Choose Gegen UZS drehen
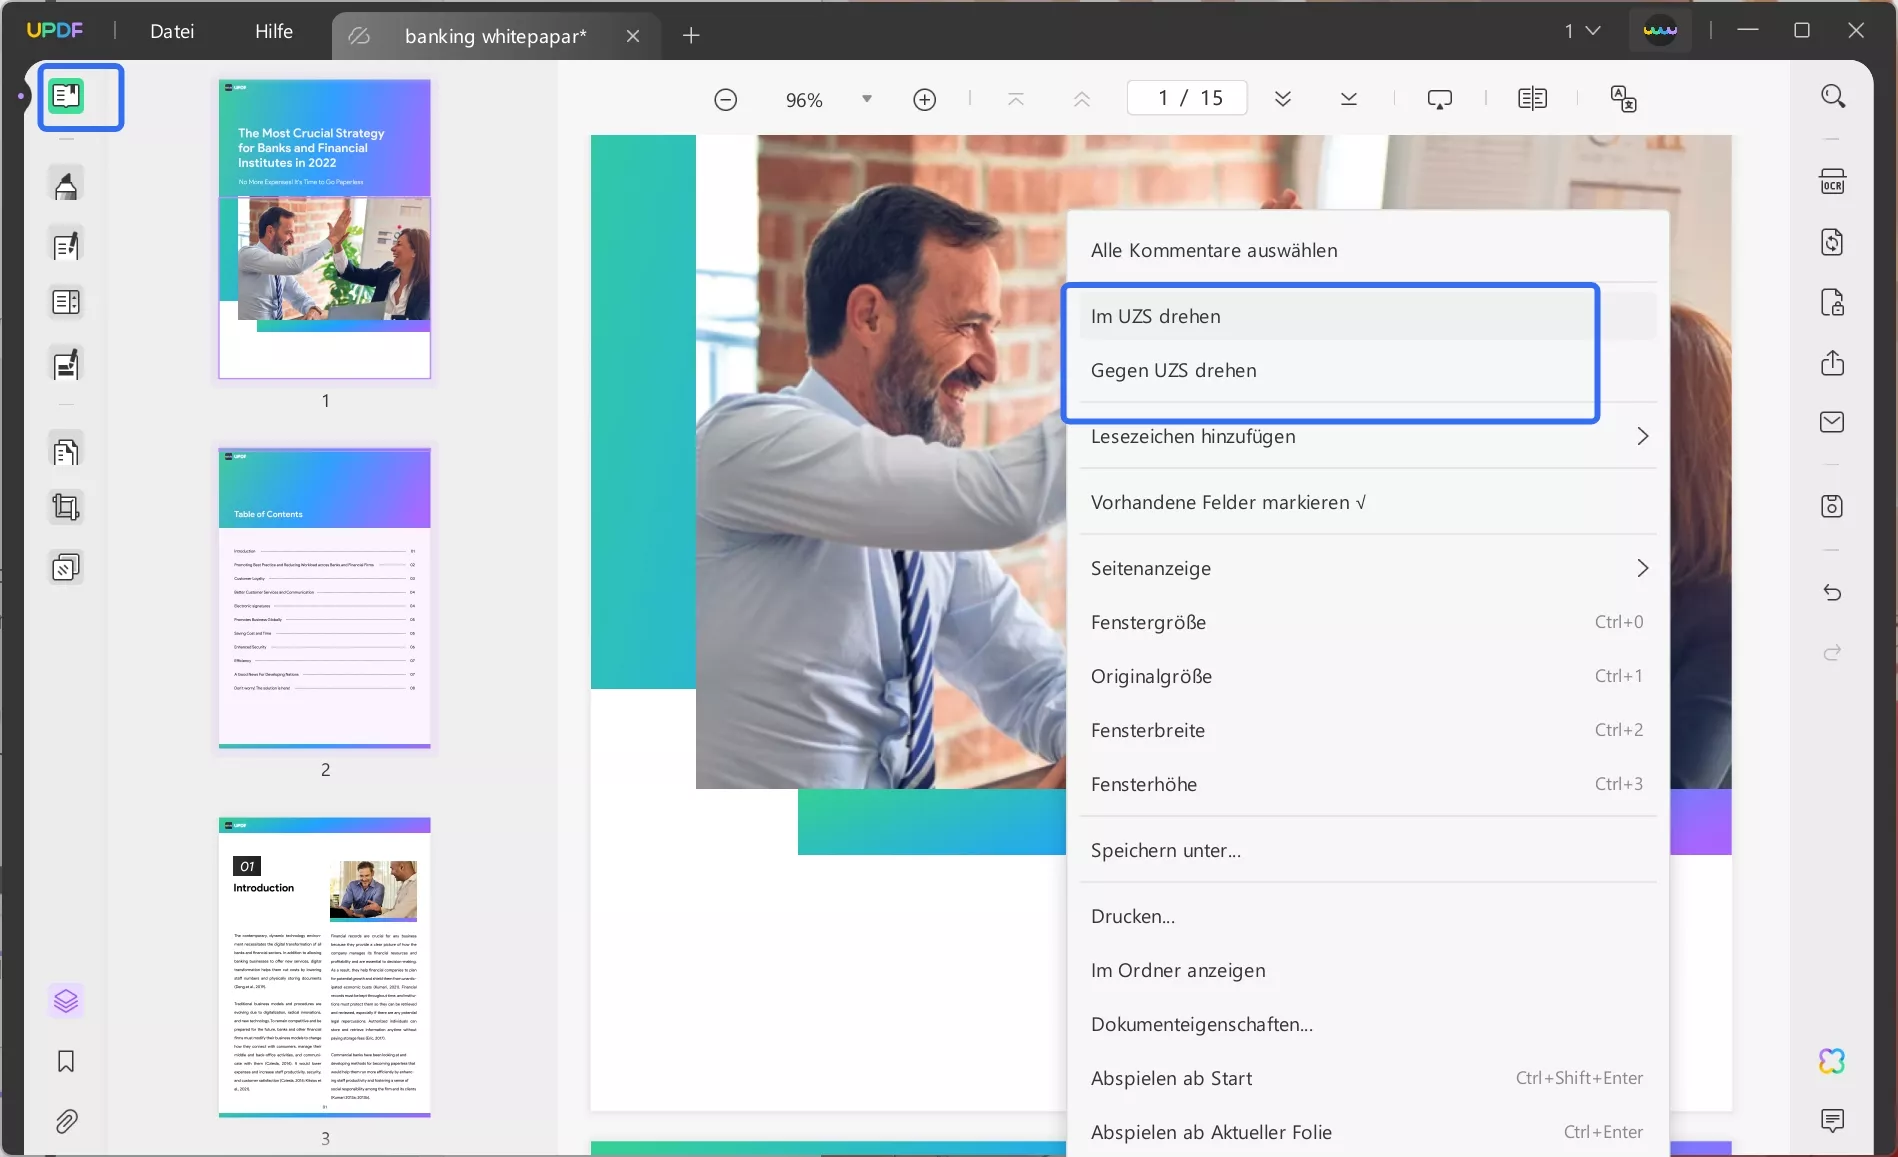Image resolution: width=1898 pixels, height=1157 pixels. tap(1368, 370)
